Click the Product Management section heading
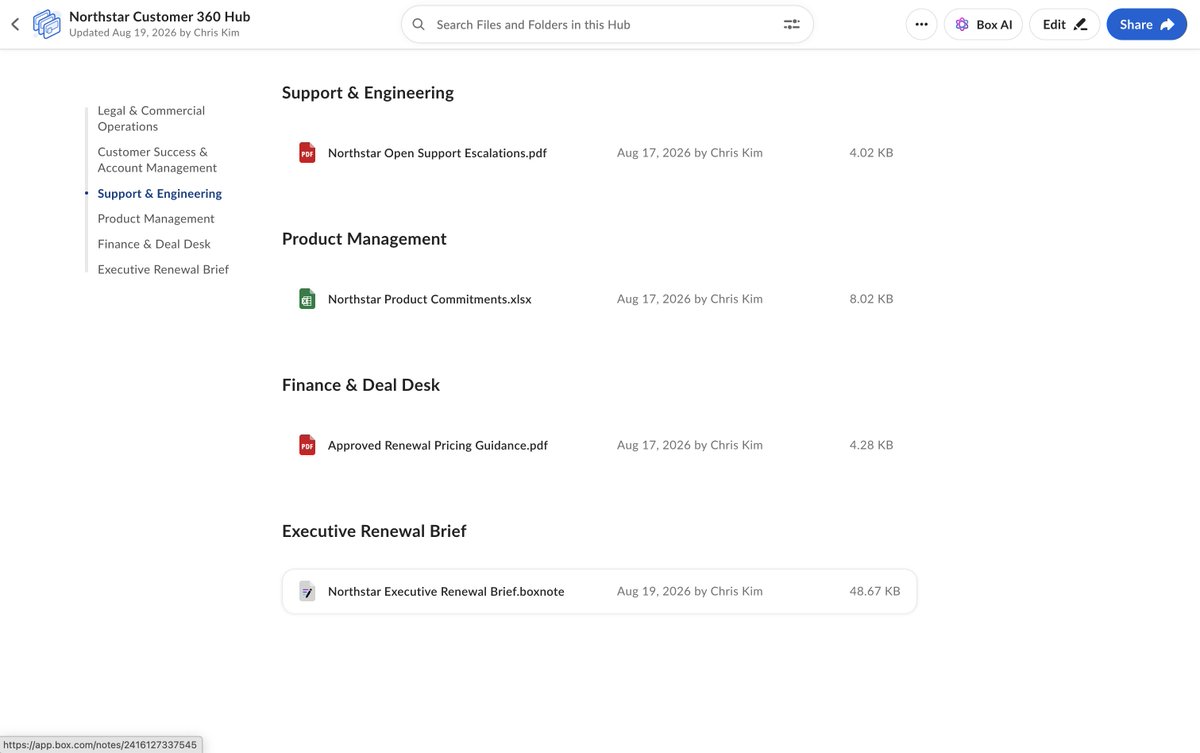 tap(364, 239)
